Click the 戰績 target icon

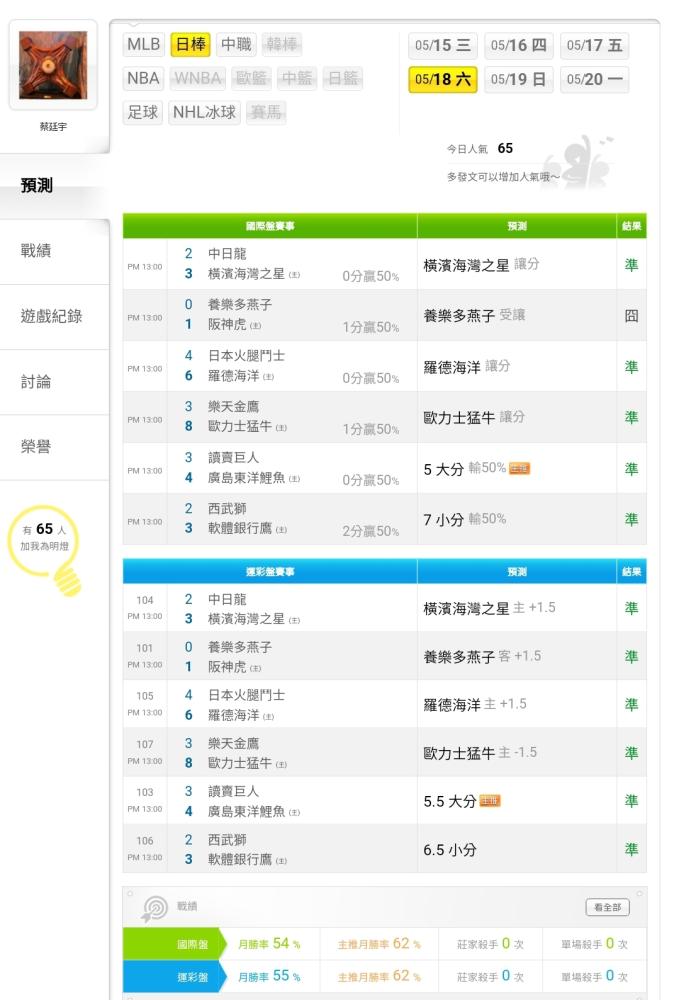point(154,908)
